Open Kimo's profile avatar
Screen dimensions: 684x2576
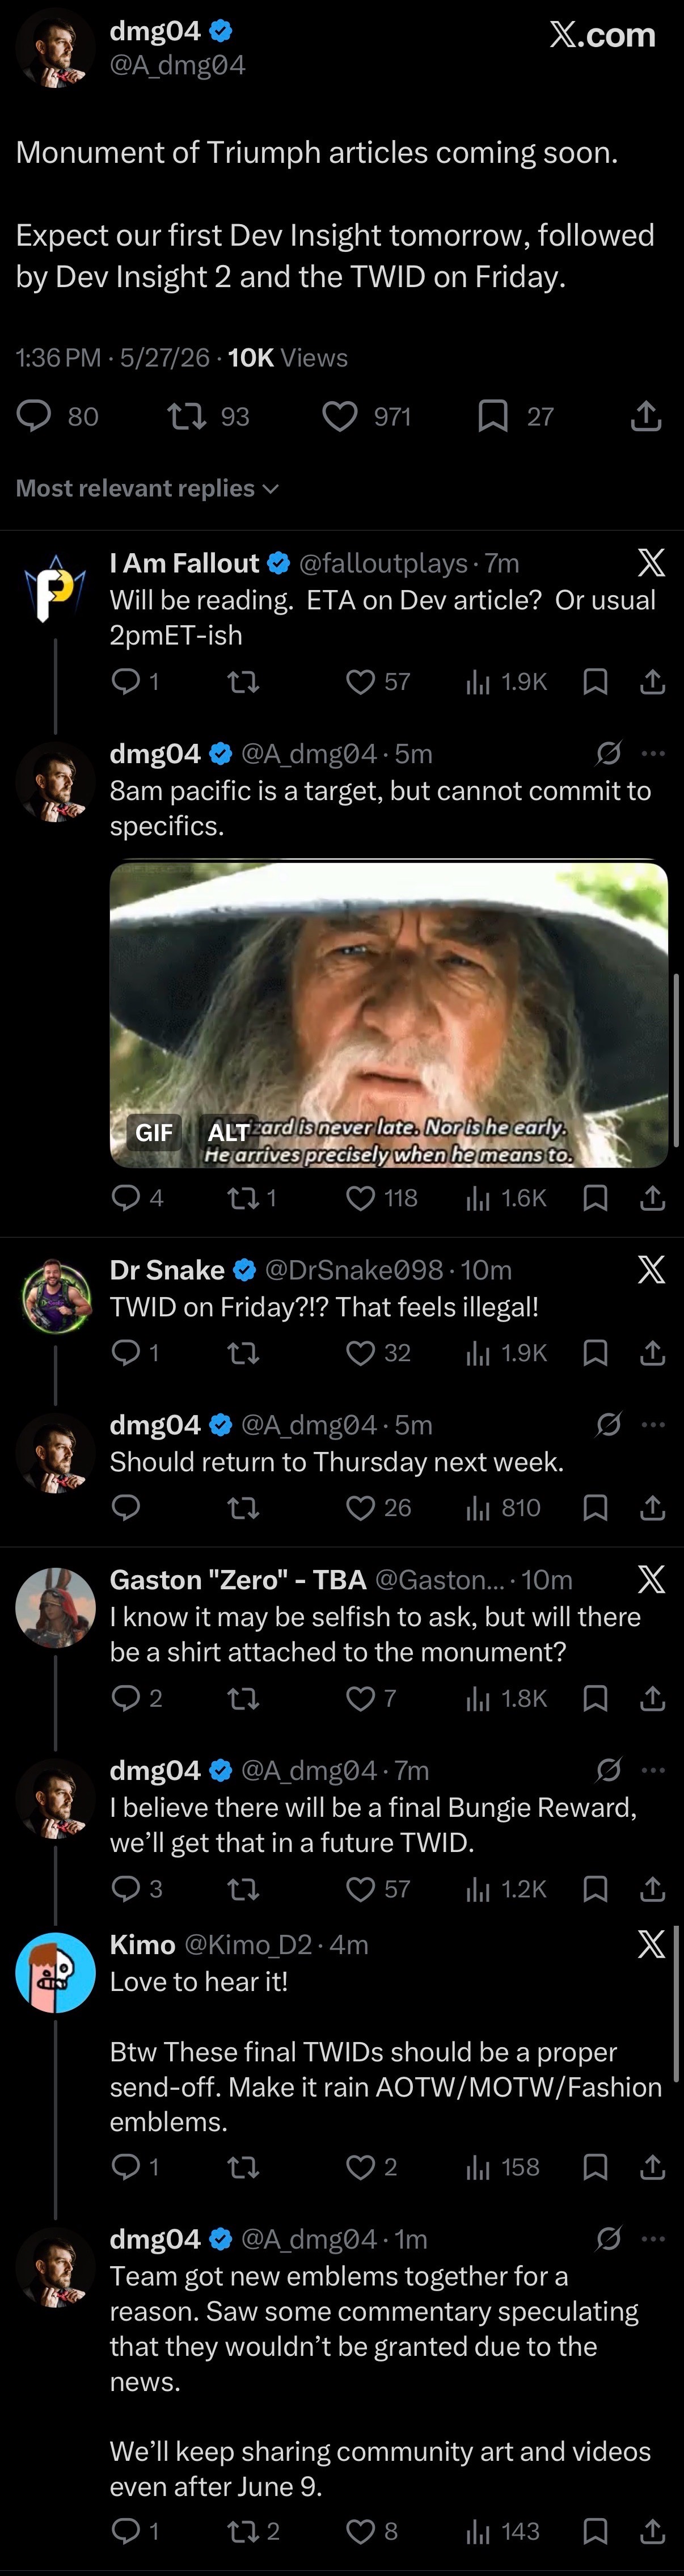55,1972
